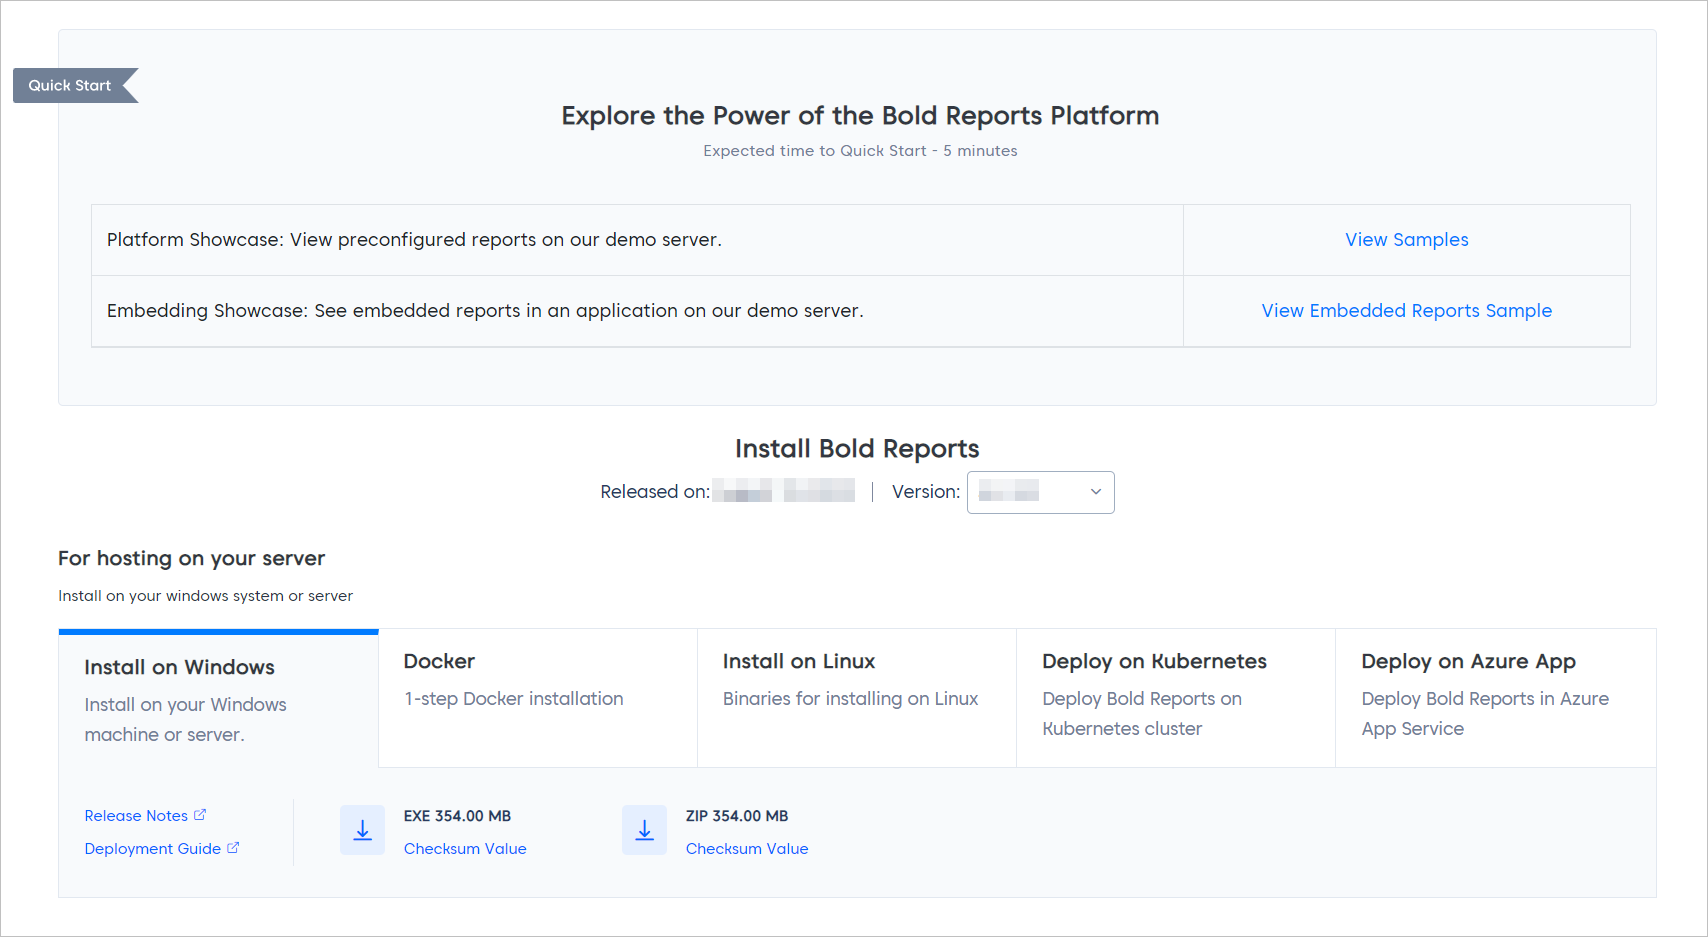Click the chevron arrow in the Version selector
This screenshot has width=1708, height=937.
pos(1095,492)
